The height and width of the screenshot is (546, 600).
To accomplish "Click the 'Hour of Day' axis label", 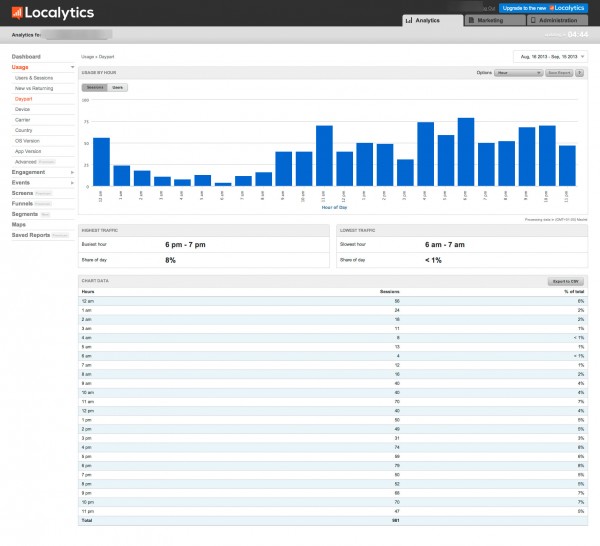I will pyautogui.click(x=334, y=208).
